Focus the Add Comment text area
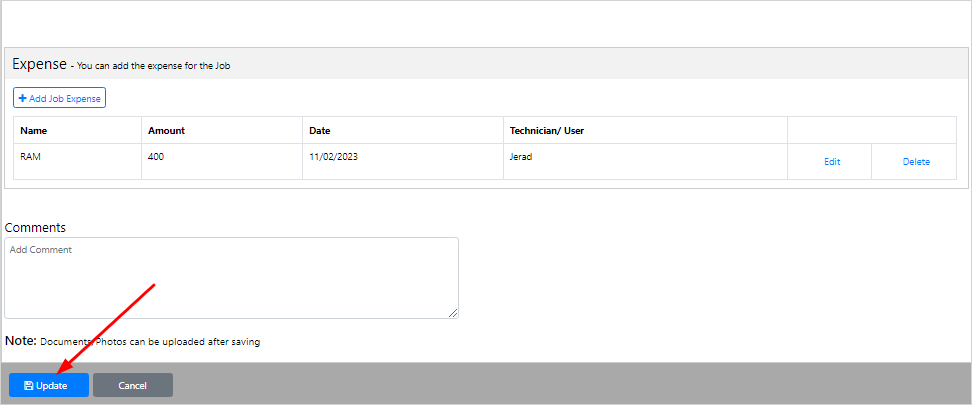The height and width of the screenshot is (405, 972). (231, 278)
